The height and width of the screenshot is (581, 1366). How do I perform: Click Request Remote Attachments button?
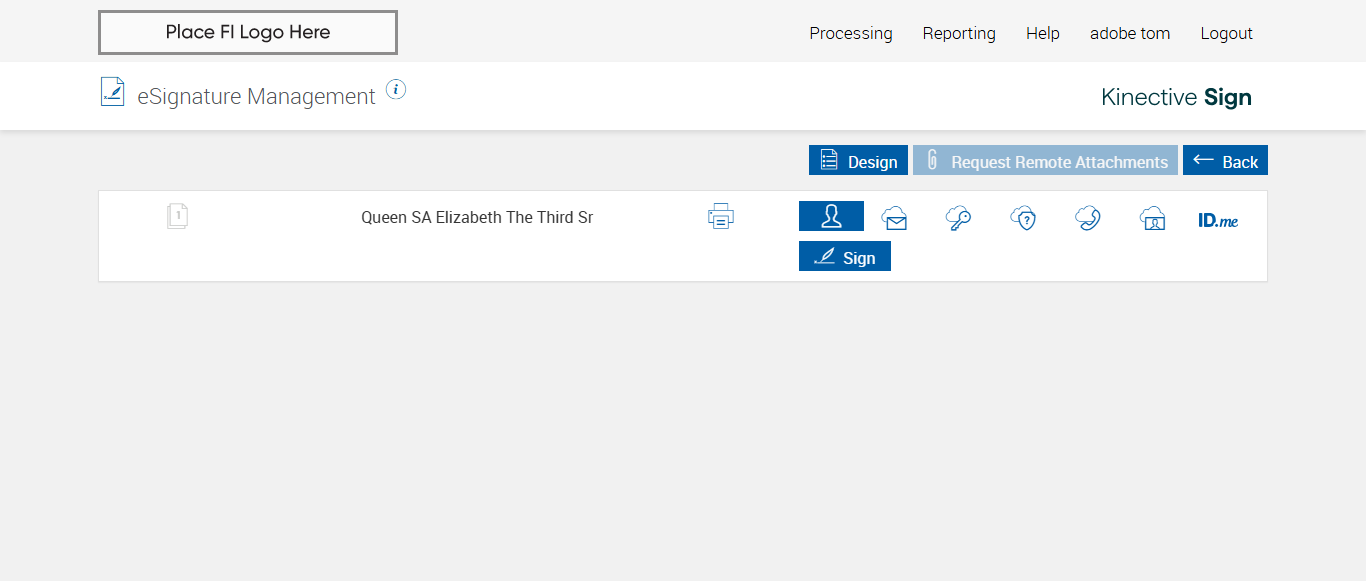pos(1045,161)
